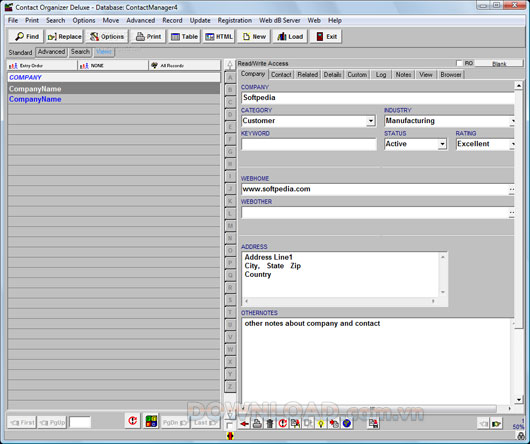Open the STATUS dropdown showing Active
The height and width of the screenshot is (444, 530).
(442, 144)
